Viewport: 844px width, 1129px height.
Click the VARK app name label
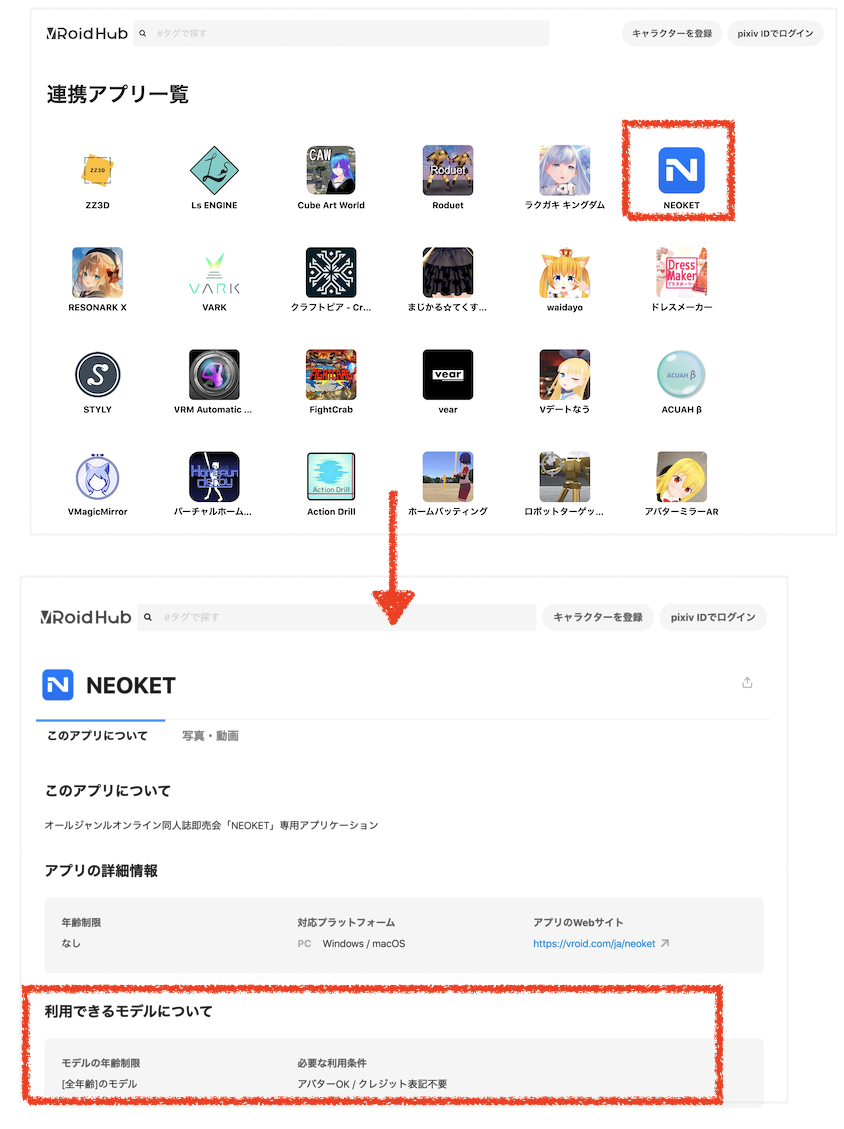point(214,307)
